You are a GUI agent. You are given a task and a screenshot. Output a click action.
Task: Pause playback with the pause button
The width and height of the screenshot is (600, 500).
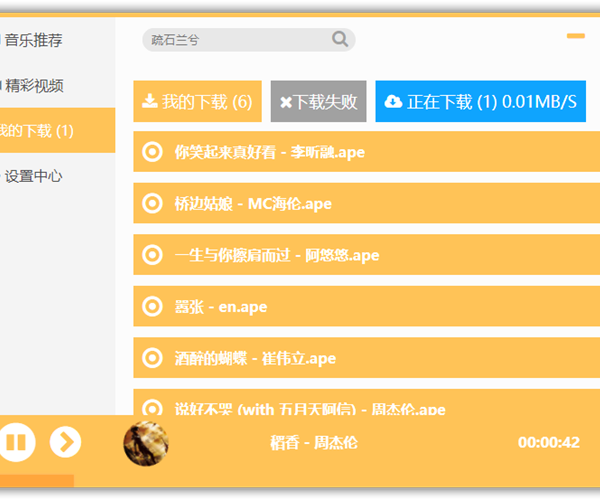pos(16,442)
